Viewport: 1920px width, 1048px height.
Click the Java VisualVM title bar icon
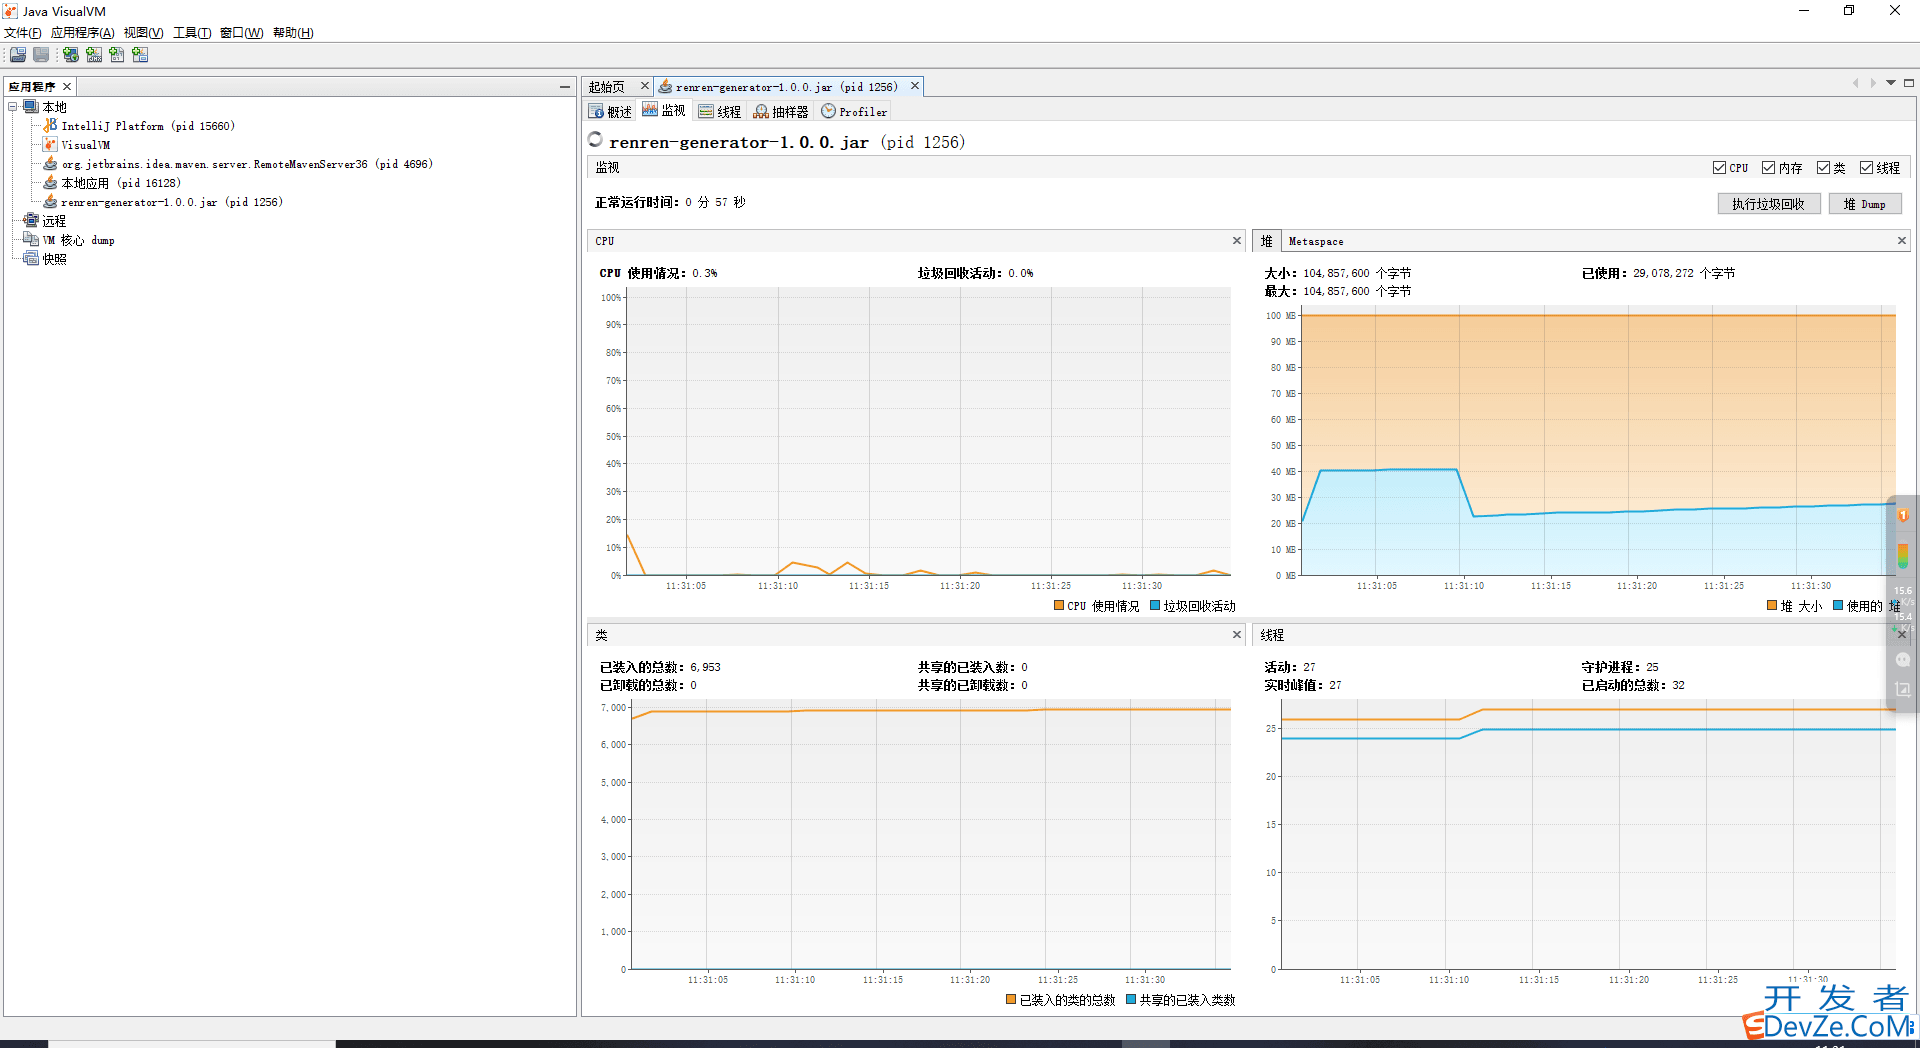pyautogui.click(x=10, y=11)
